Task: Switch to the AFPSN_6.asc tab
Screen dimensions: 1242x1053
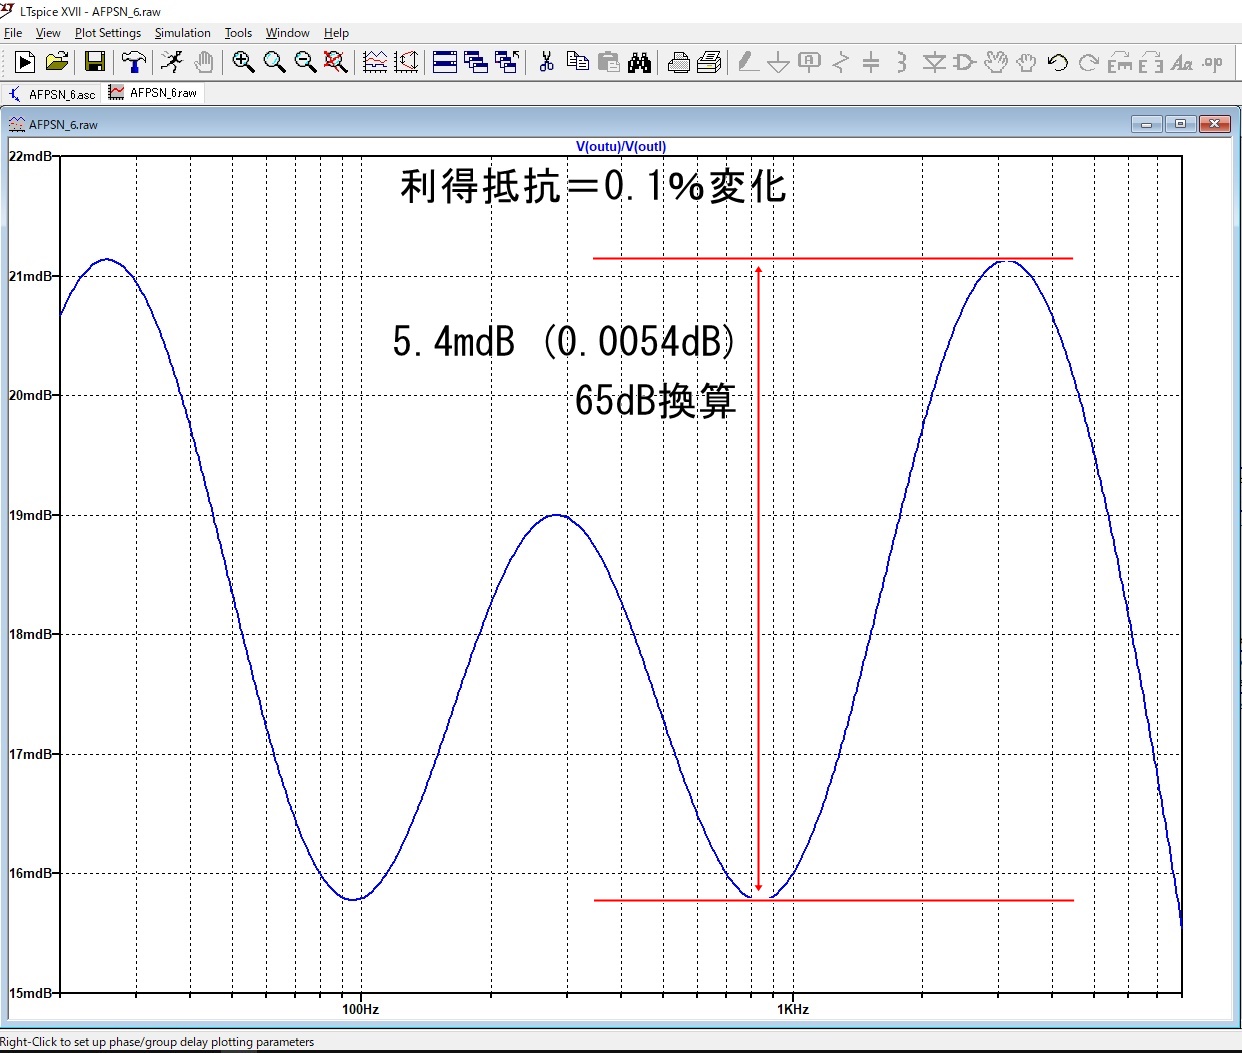Action: pos(53,94)
